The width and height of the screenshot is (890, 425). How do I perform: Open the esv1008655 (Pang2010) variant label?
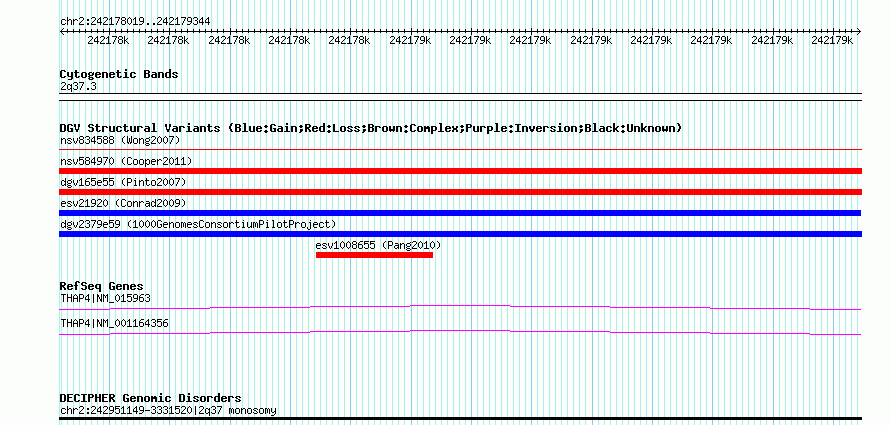[378, 245]
